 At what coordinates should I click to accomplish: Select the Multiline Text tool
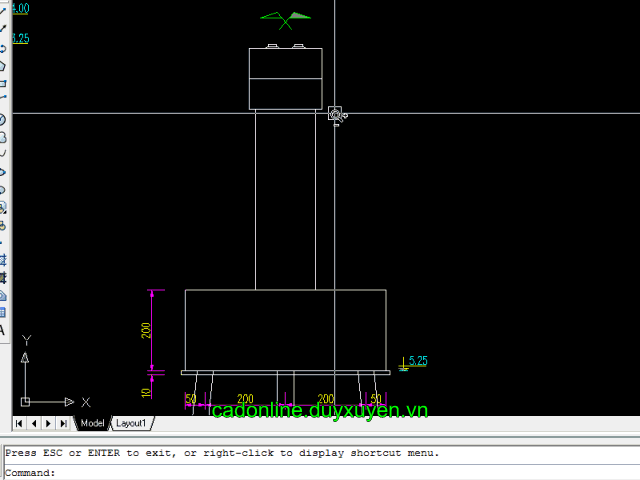pyautogui.click(x=3, y=331)
